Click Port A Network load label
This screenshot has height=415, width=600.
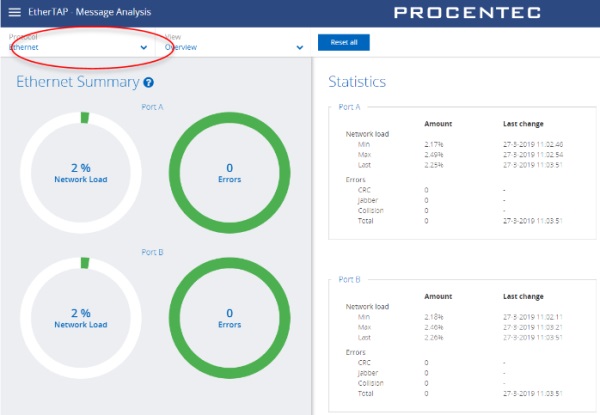pyautogui.click(x=367, y=134)
